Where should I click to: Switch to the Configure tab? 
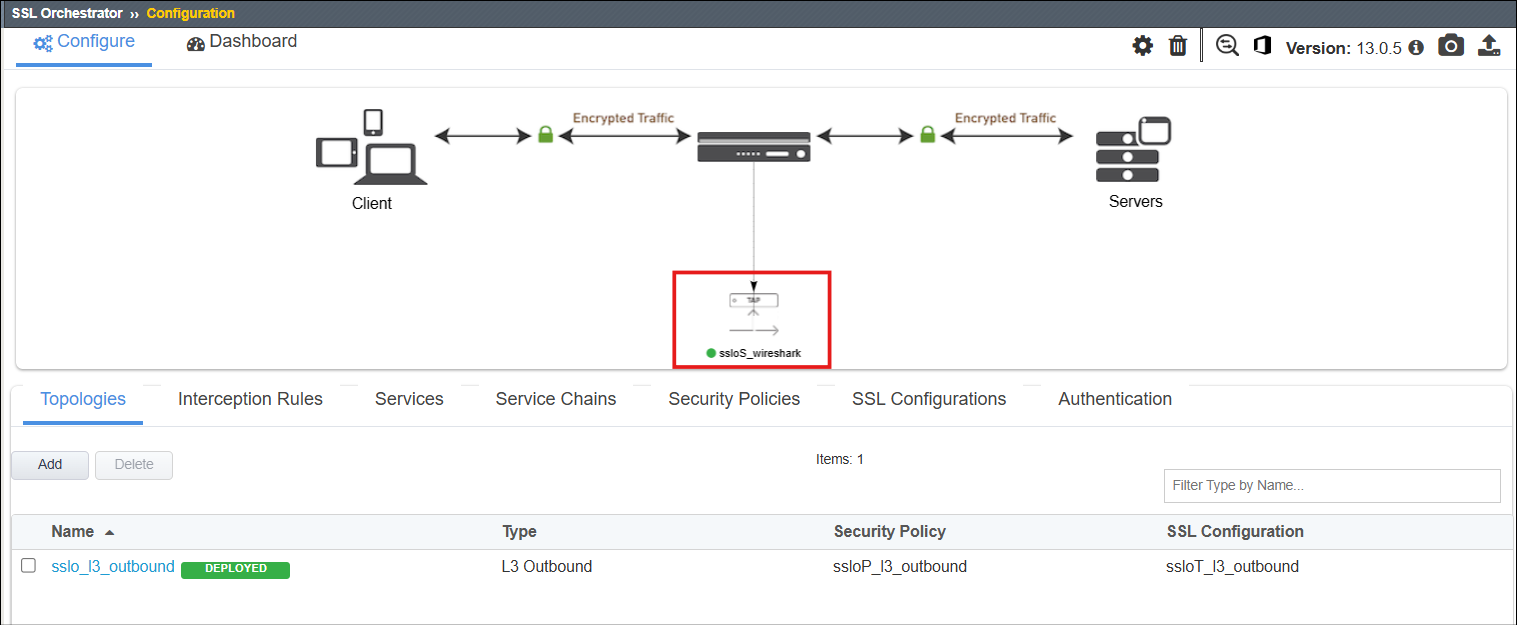[x=84, y=42]
